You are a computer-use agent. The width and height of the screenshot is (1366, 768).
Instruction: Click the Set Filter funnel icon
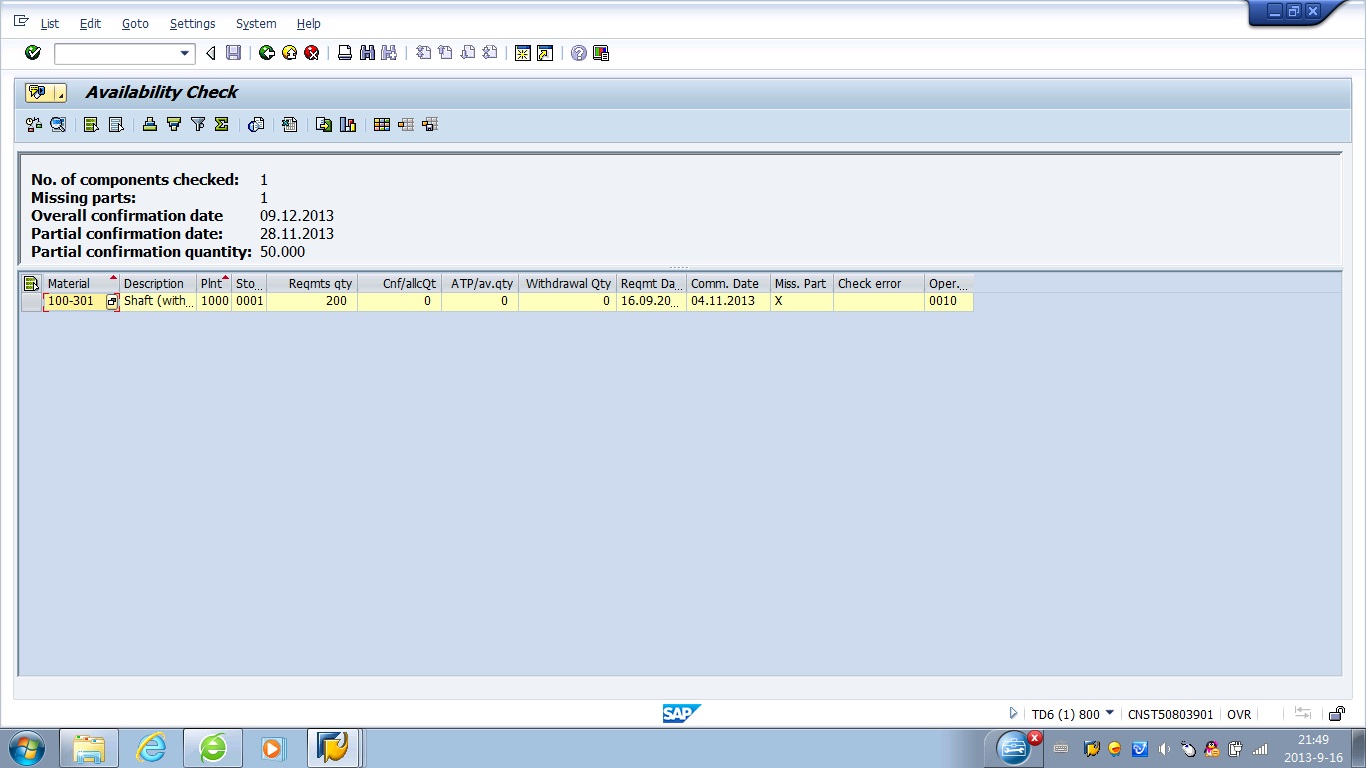(198, 125)
